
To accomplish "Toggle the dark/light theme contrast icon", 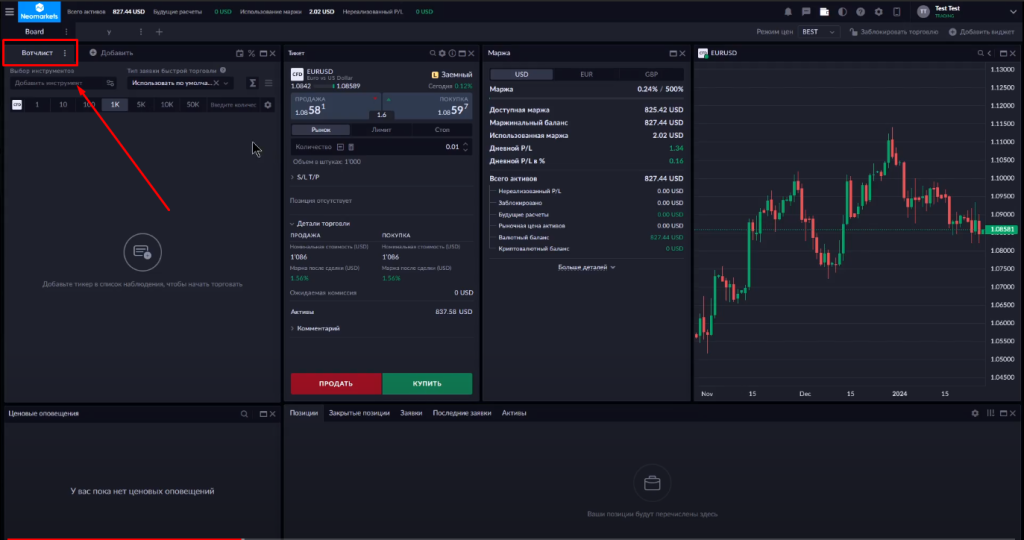I will [842, 12].
